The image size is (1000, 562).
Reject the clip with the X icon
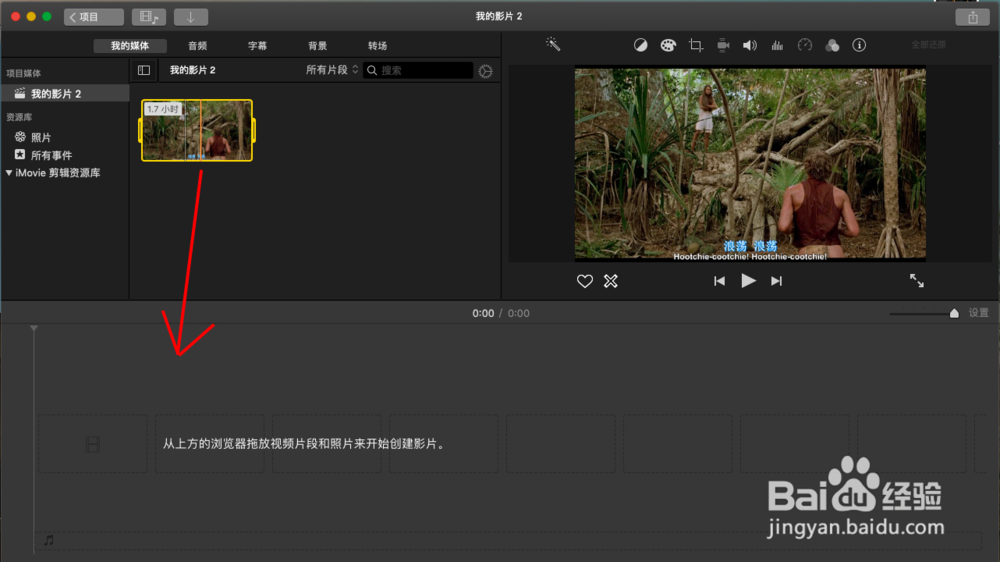point(611,281)
